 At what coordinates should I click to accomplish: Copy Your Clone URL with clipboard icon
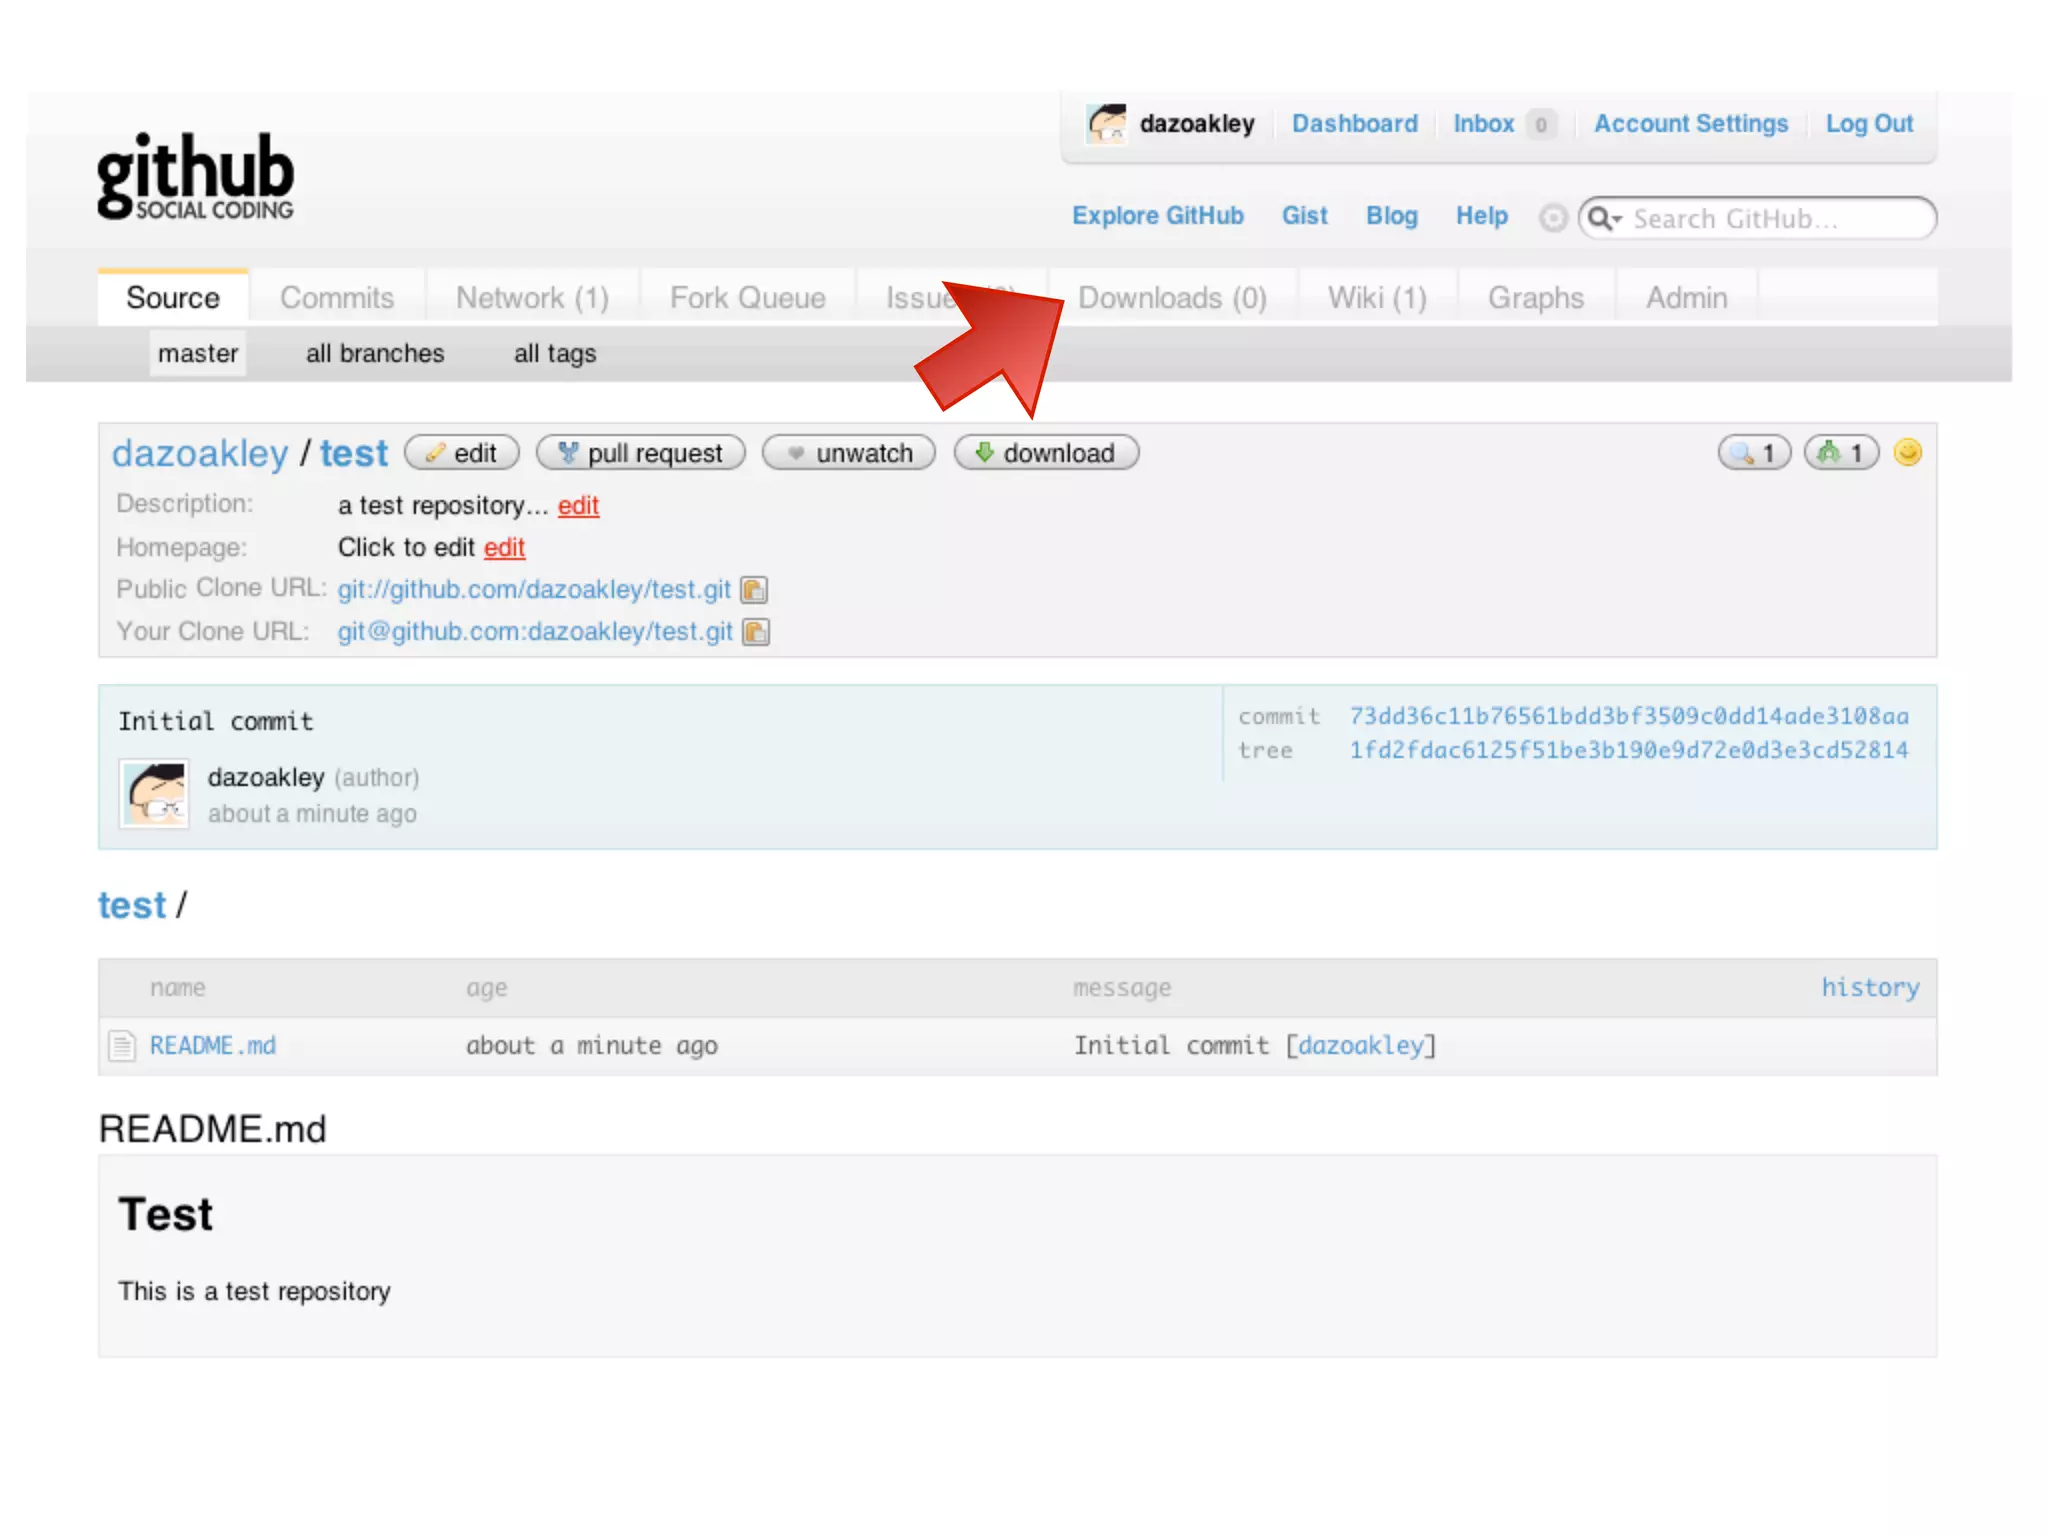point(756,632)
